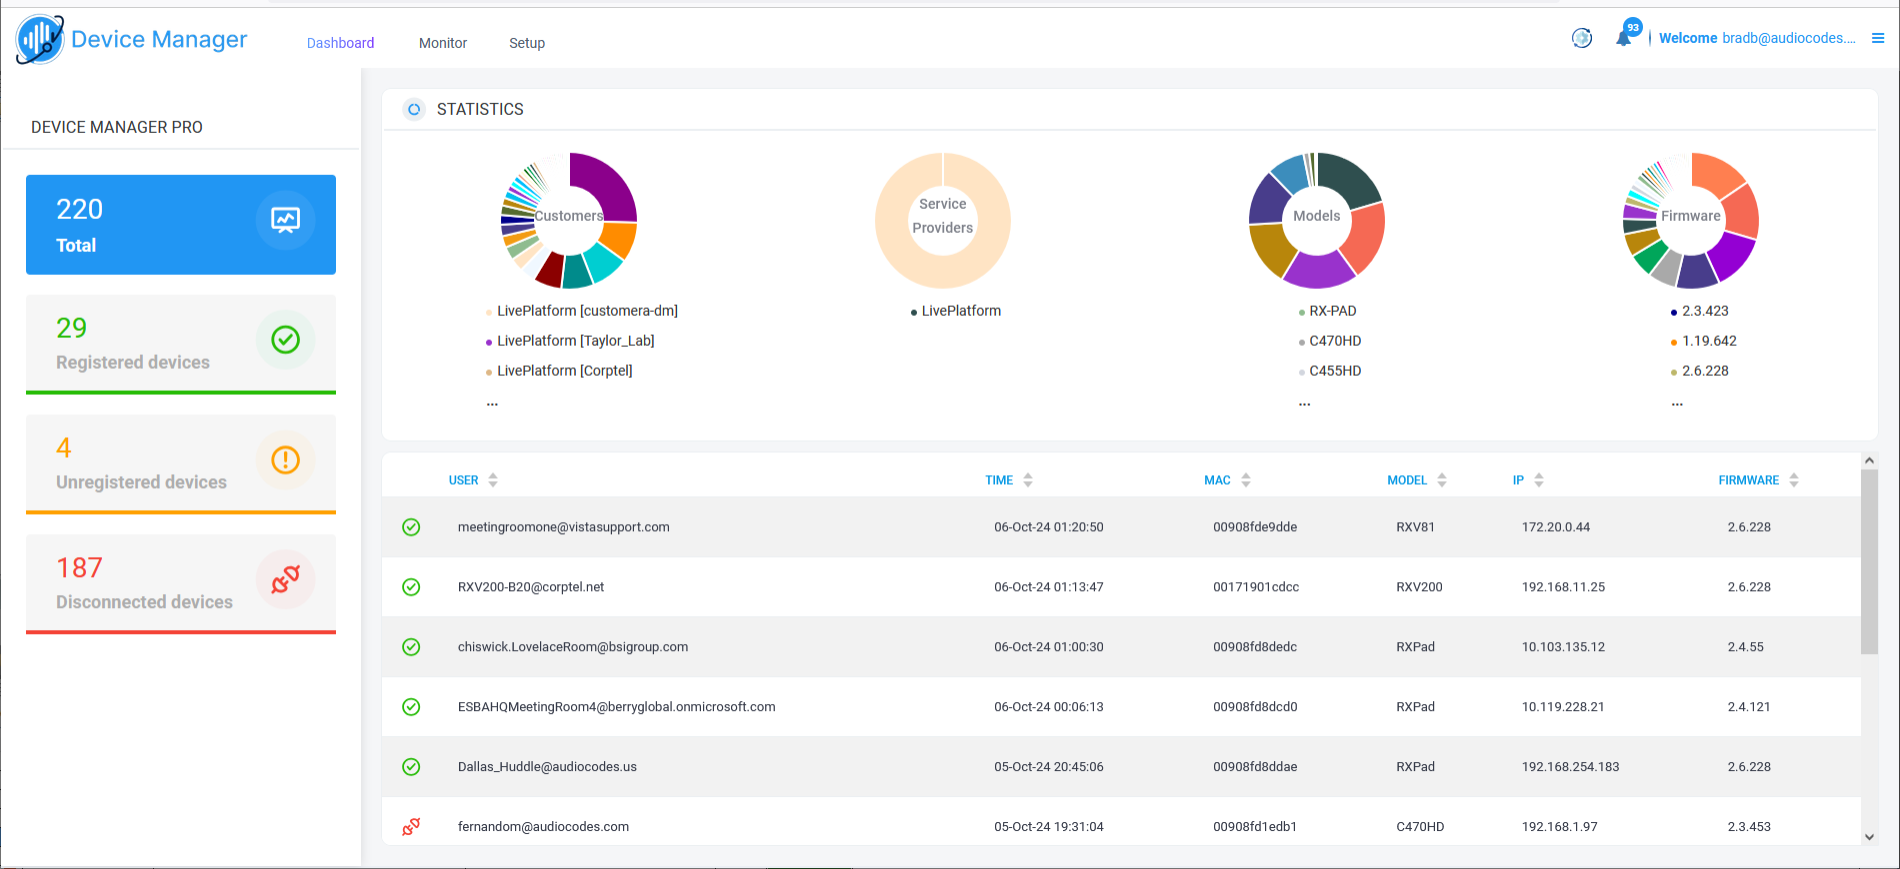Click the red disconnected plug icon on card
The height and width of the screenshot is (869, 1900).
tap(286, 580)
